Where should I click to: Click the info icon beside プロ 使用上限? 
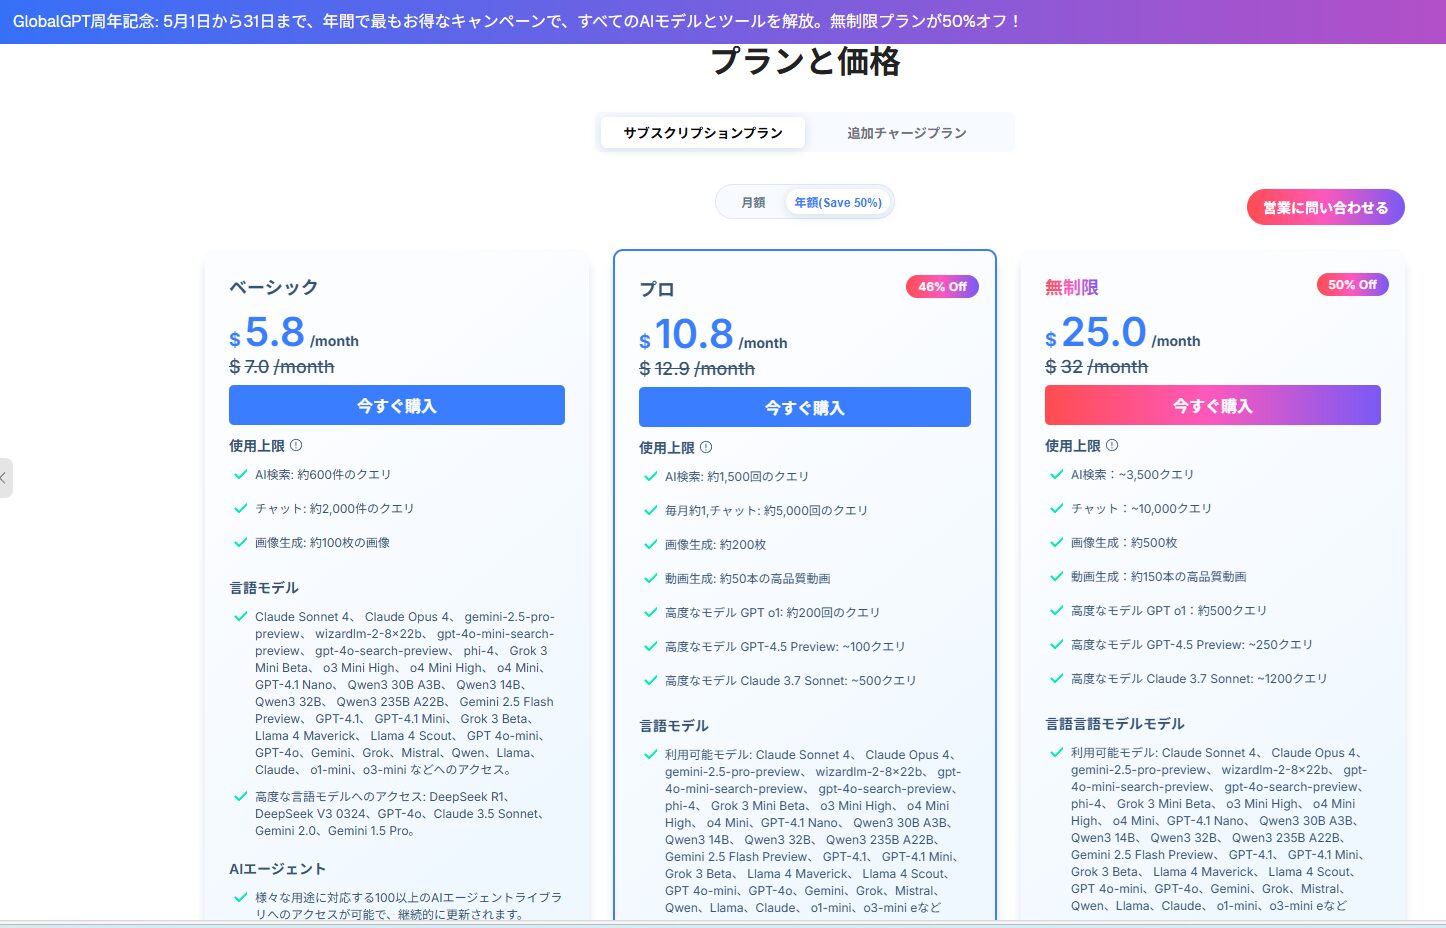tap(706, 447)
